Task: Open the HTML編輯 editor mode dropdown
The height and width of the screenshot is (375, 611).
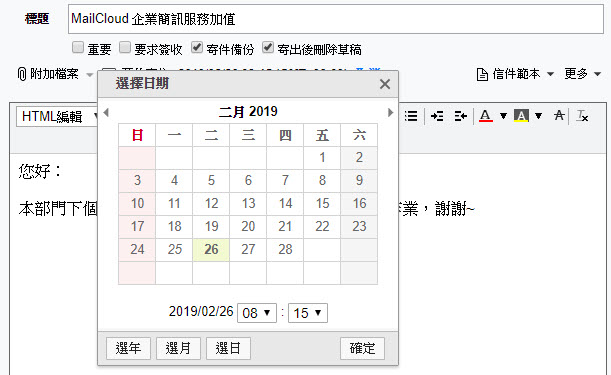Action: pos(57,117)
